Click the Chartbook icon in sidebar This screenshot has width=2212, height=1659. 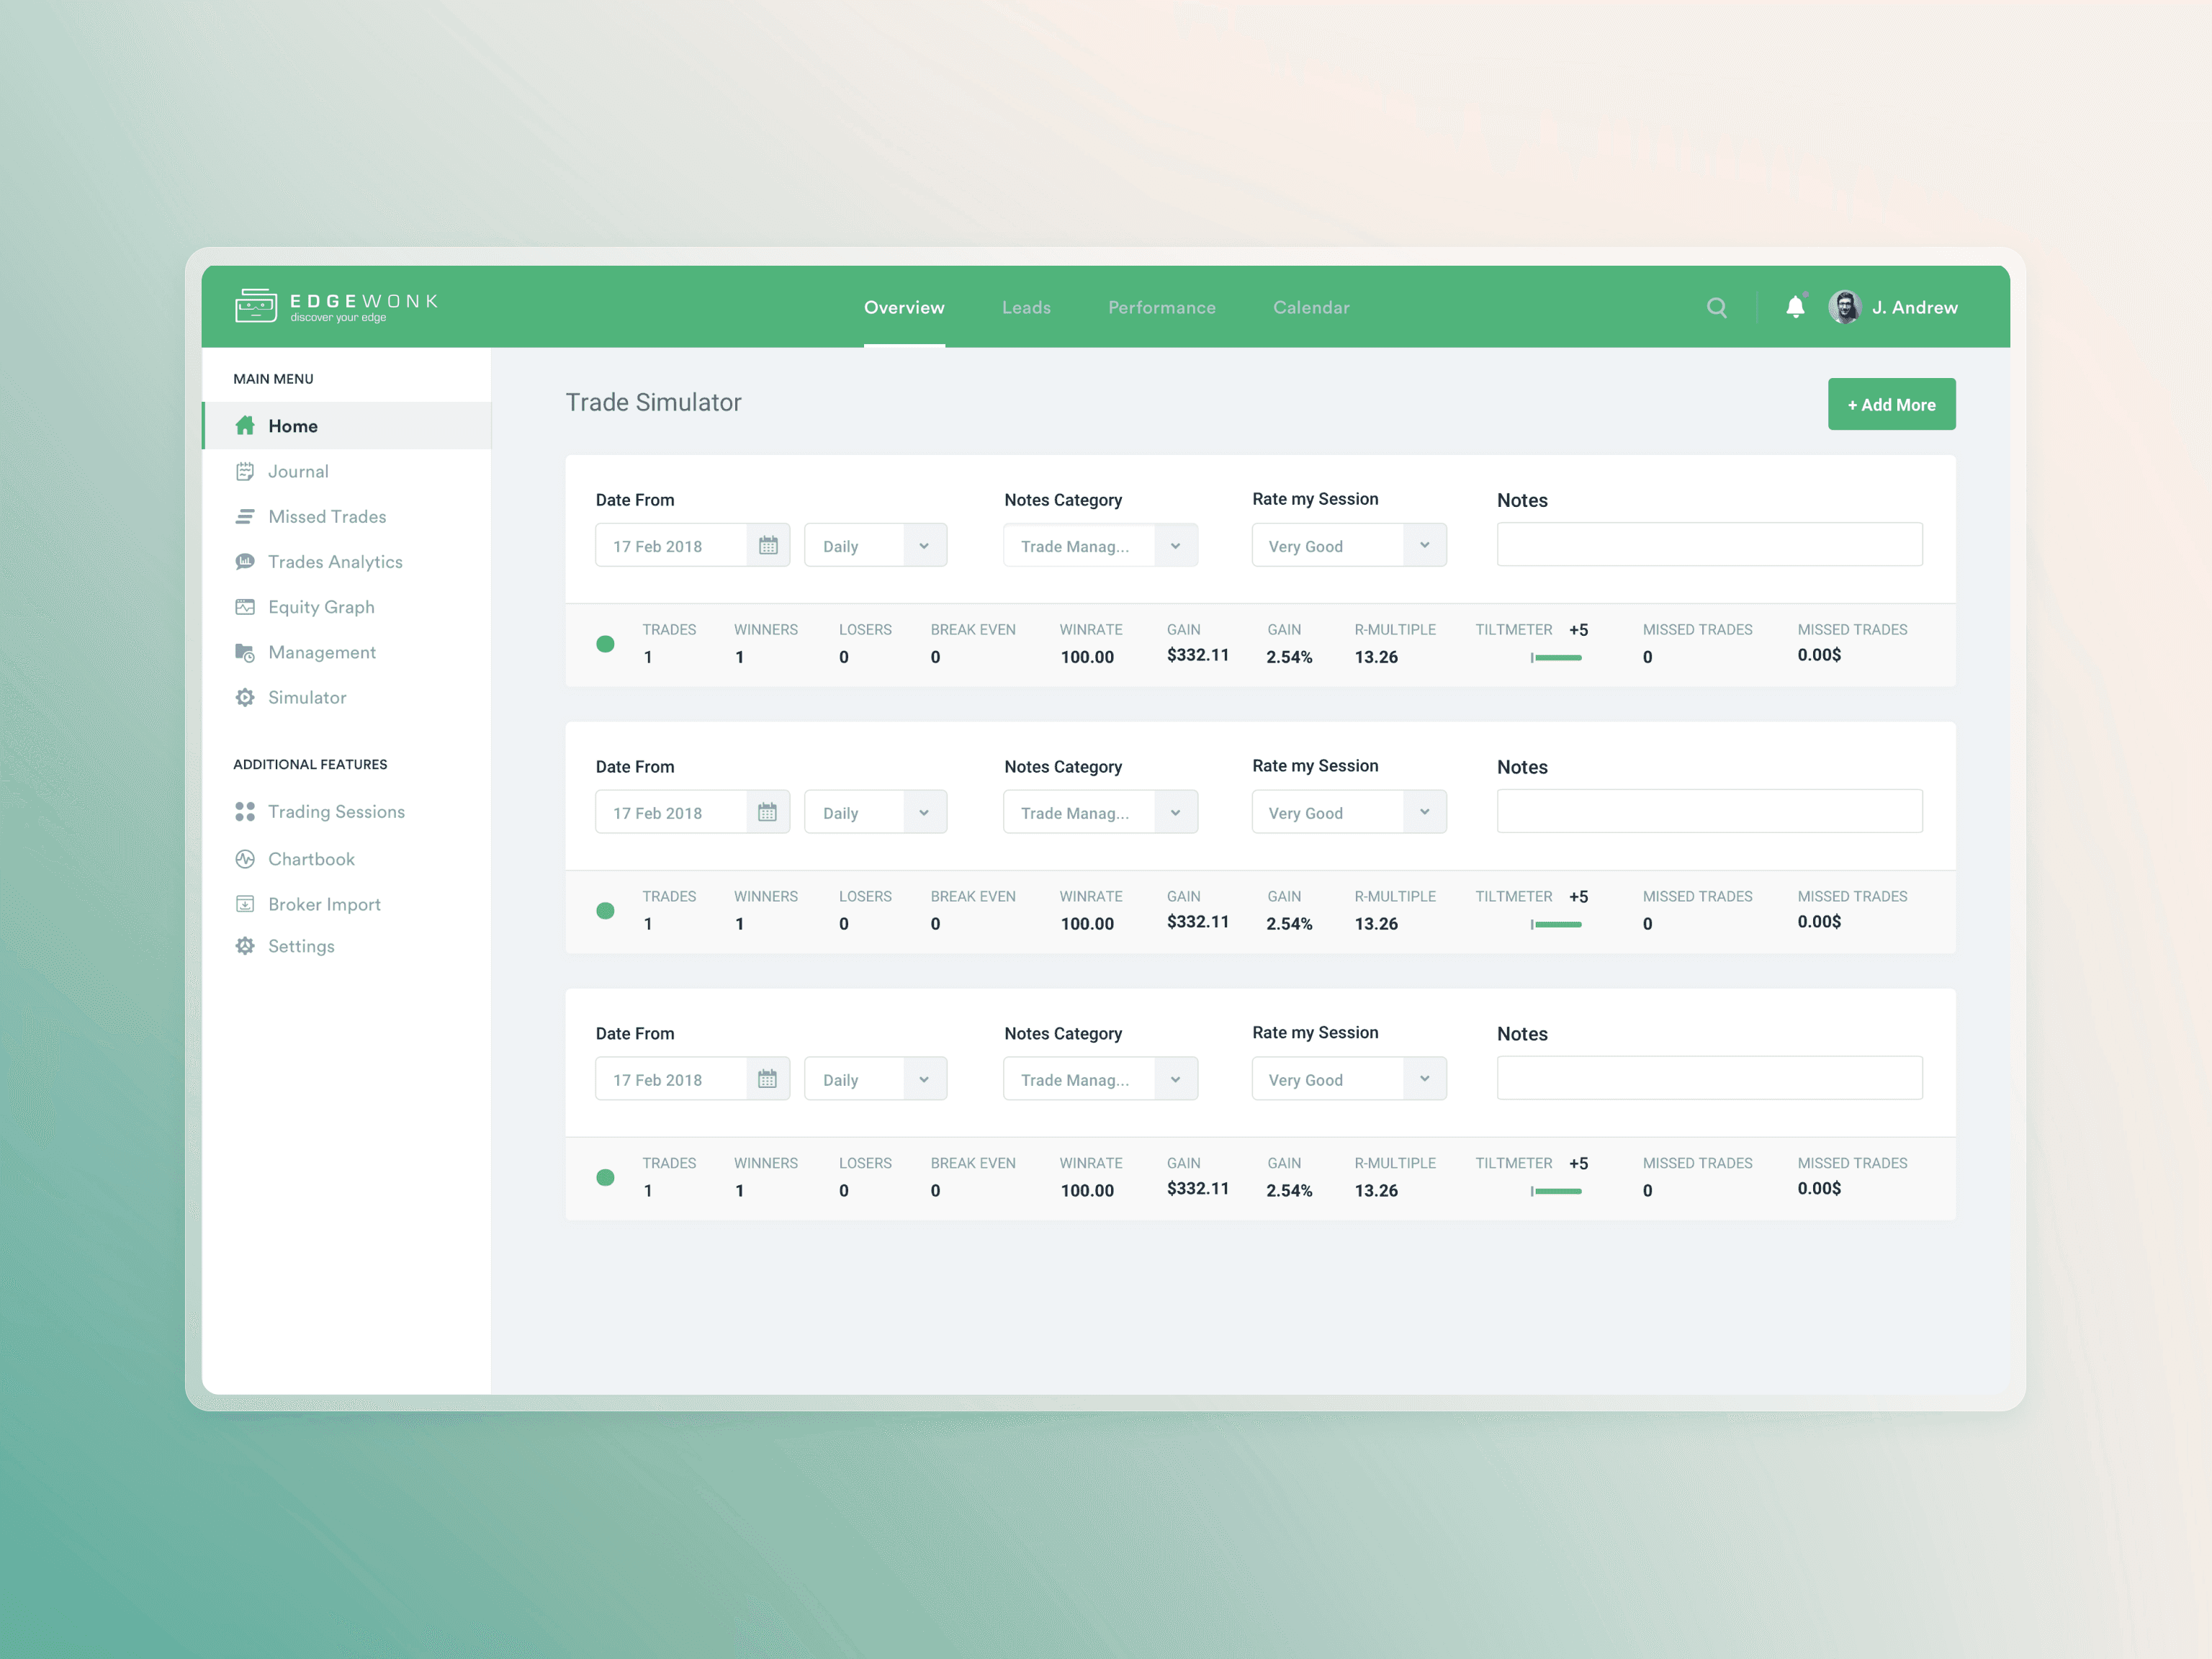pos(245,859)
